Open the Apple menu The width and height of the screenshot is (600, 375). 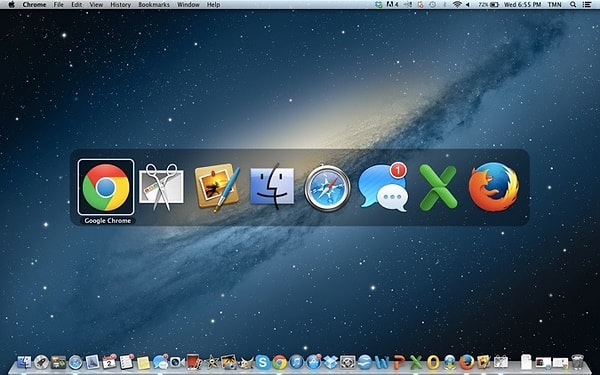(x=11, y=5)
